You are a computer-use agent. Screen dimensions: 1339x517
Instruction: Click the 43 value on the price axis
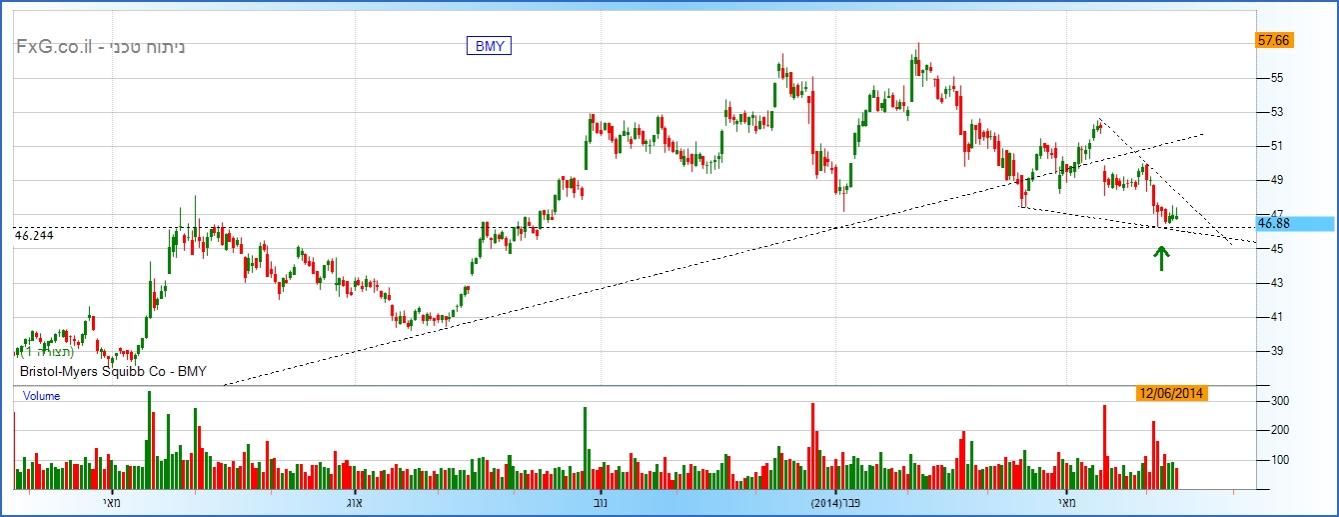pos(1277,283)
